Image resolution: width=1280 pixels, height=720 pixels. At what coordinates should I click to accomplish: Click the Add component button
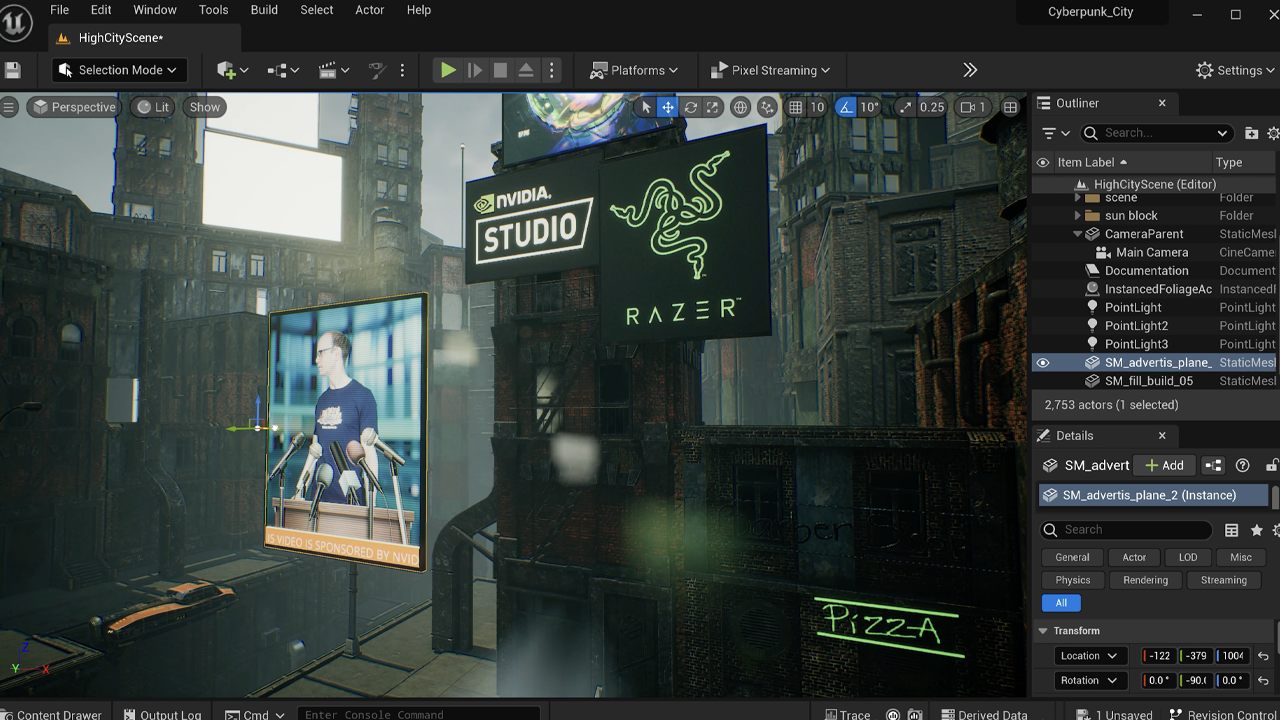pos(1164,465)
